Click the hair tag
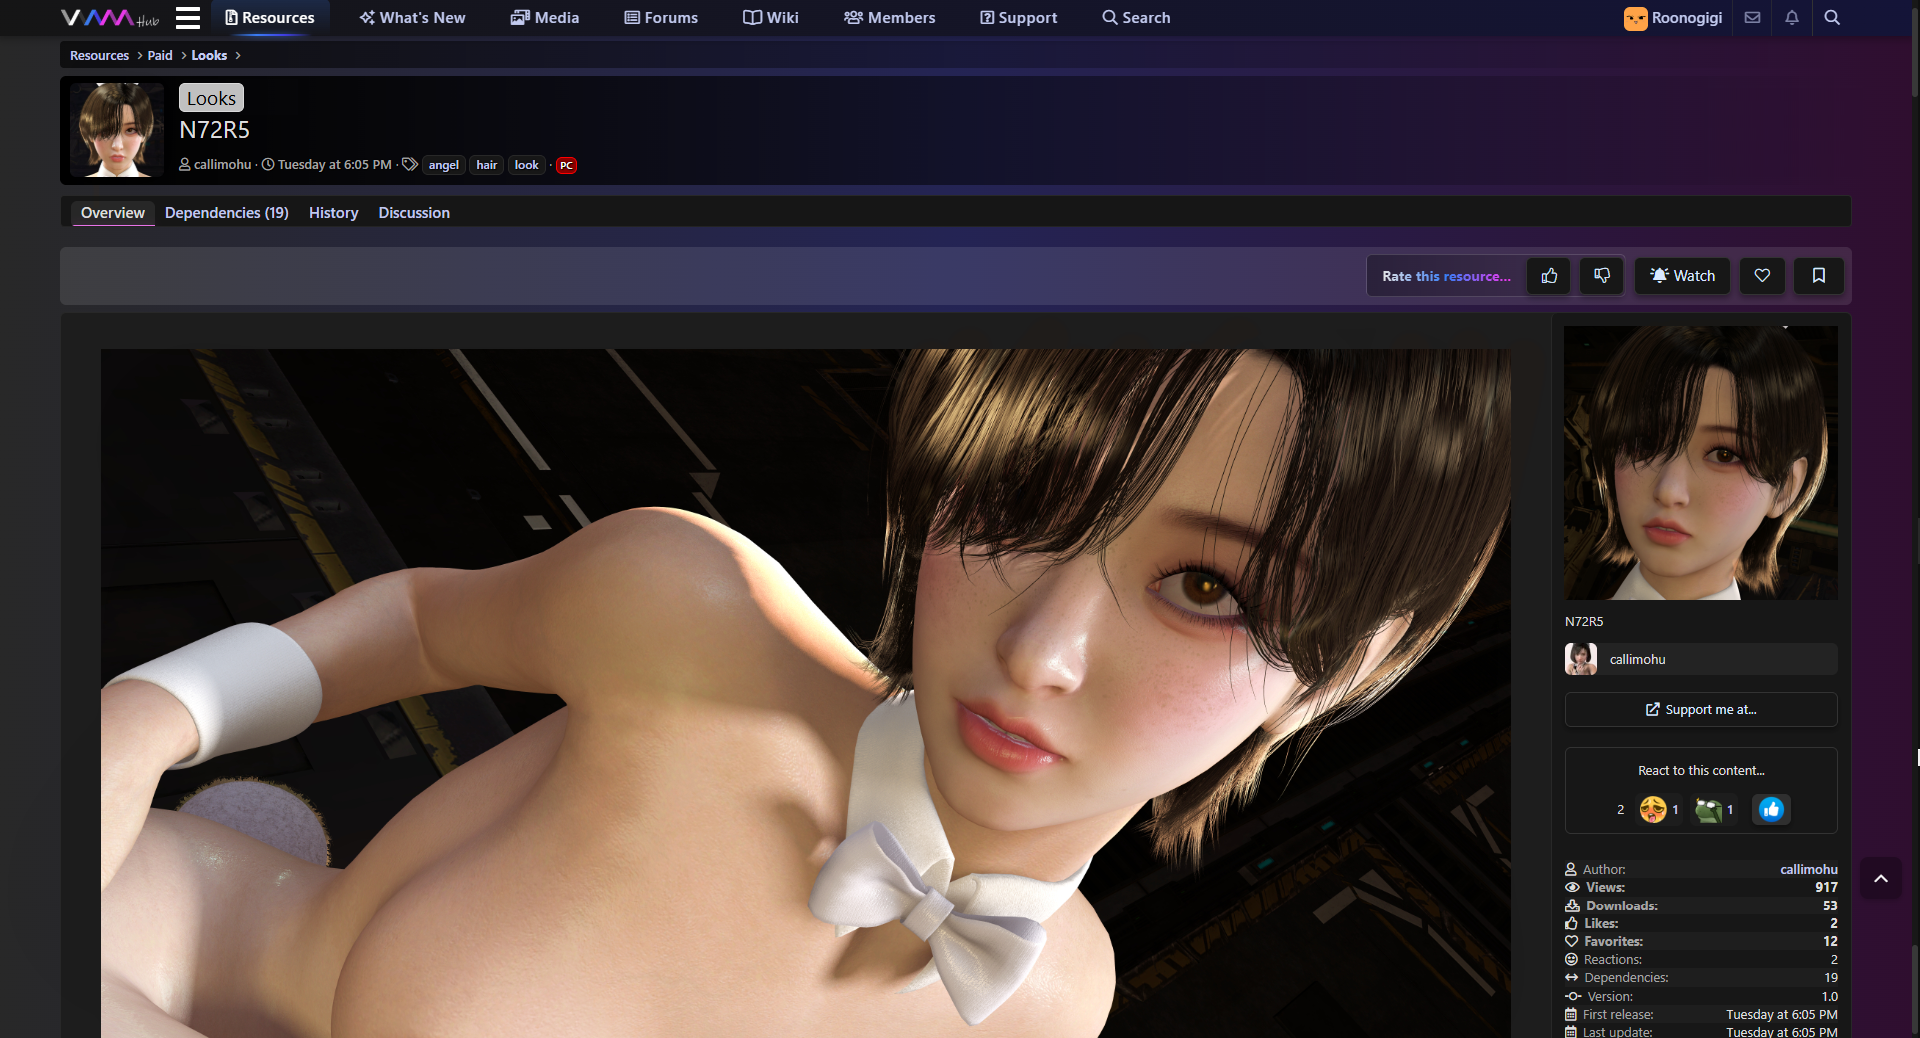The image size is (1920, 1038). (x=487, y=166)
